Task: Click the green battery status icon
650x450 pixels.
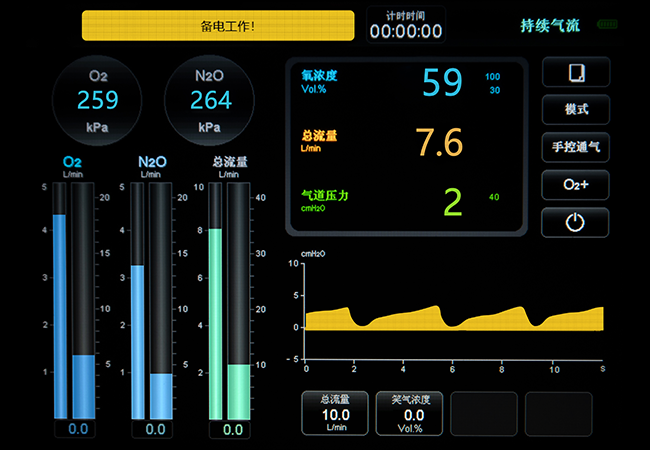Action: click(607, 24)
